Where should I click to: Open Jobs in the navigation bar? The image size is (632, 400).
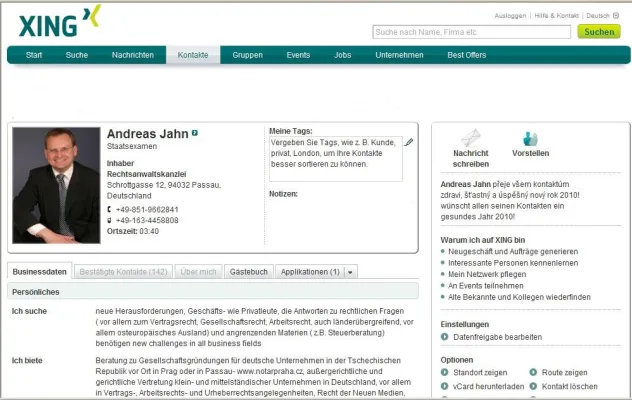[x=343, y=55]
